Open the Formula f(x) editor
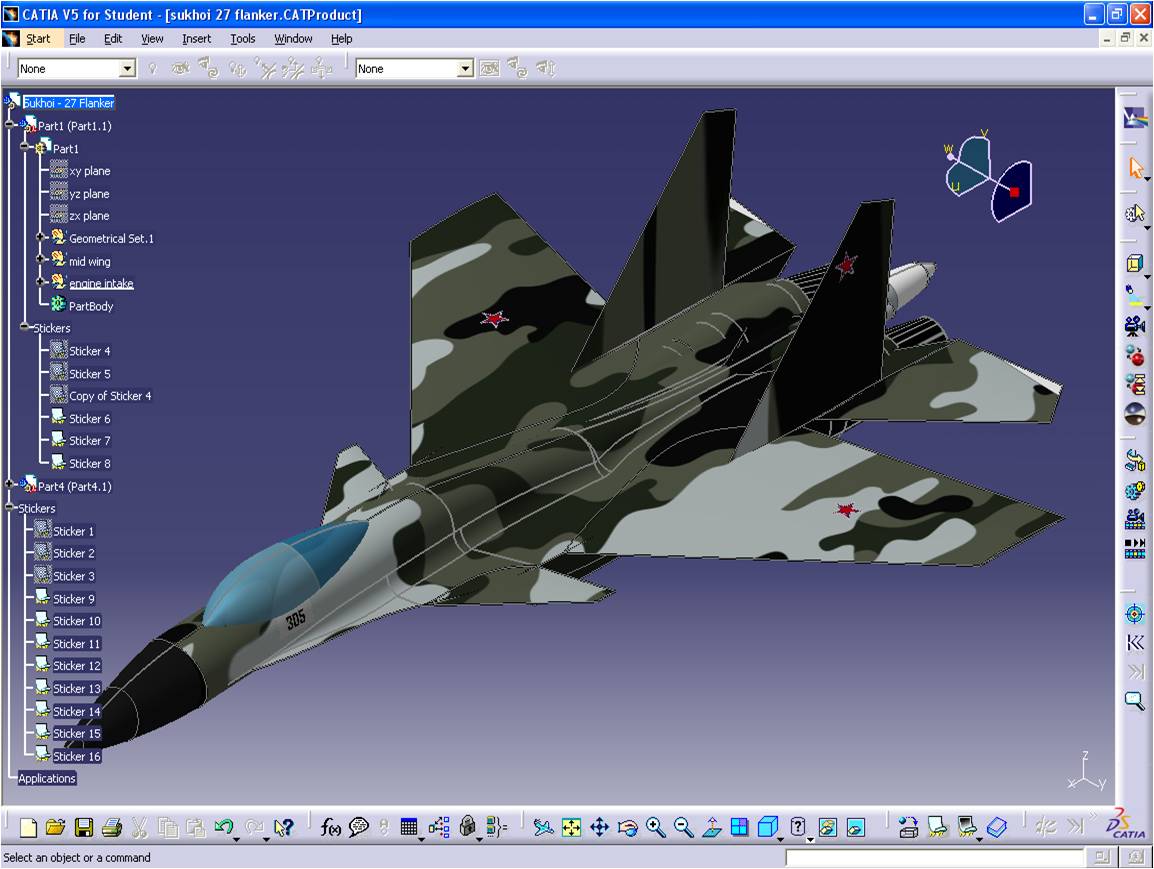 coord(330,828)
